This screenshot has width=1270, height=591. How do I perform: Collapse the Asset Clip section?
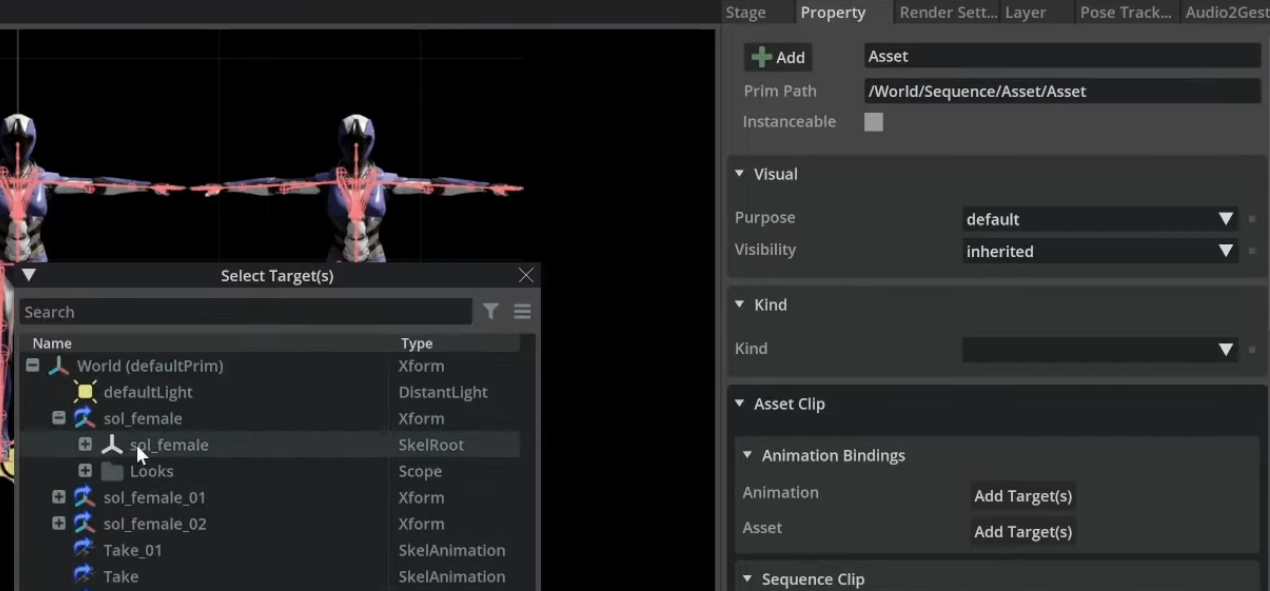click(x=739, y=403)
